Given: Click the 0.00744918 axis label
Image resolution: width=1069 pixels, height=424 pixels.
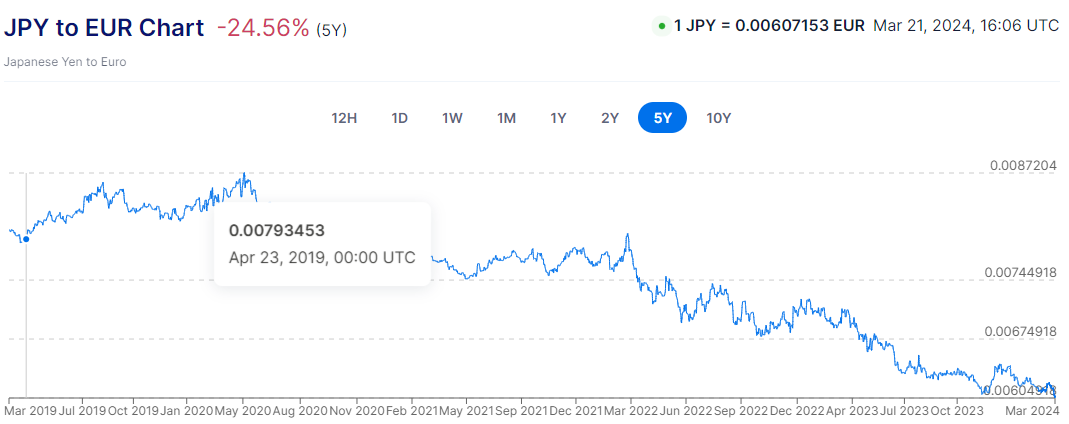Looking at the screenshot, I should [1020, 273].
